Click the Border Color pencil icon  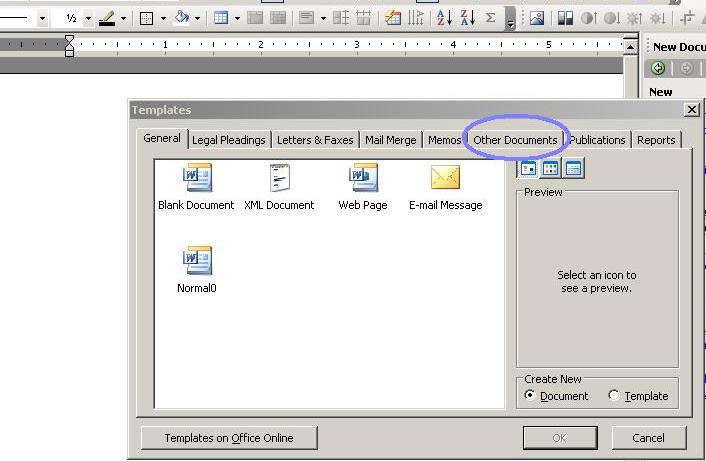107,18
